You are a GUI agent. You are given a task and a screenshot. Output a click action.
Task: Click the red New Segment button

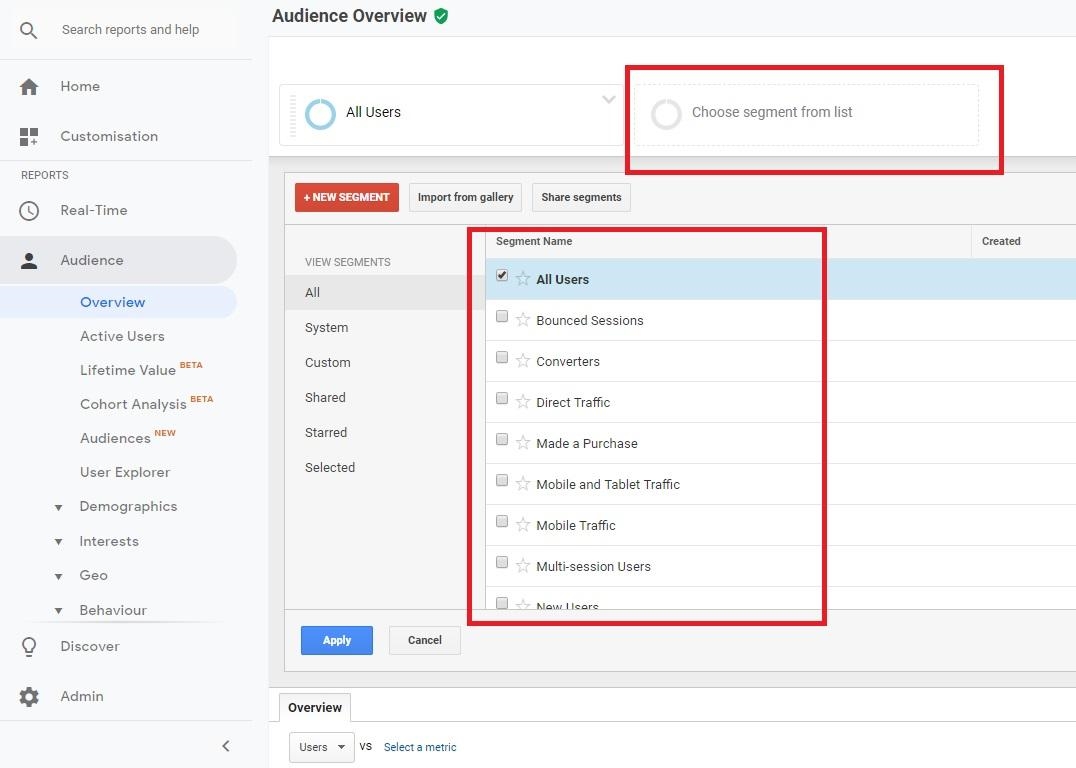pos(346,197)
